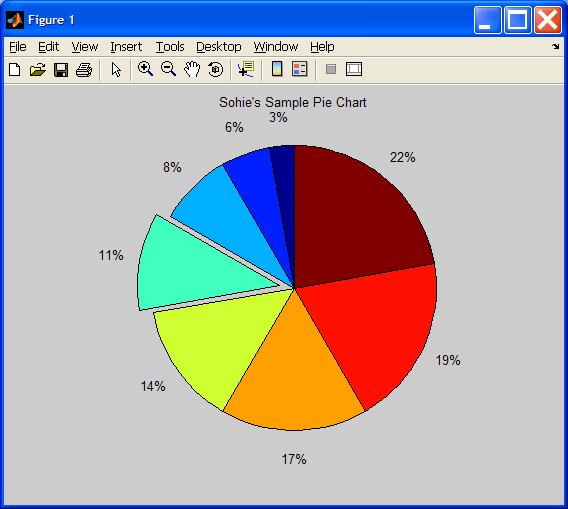The width and height of the screenshot is (568, 509).
Task: Enable the Pan hand tool
Action: click(x=192, y=69)
